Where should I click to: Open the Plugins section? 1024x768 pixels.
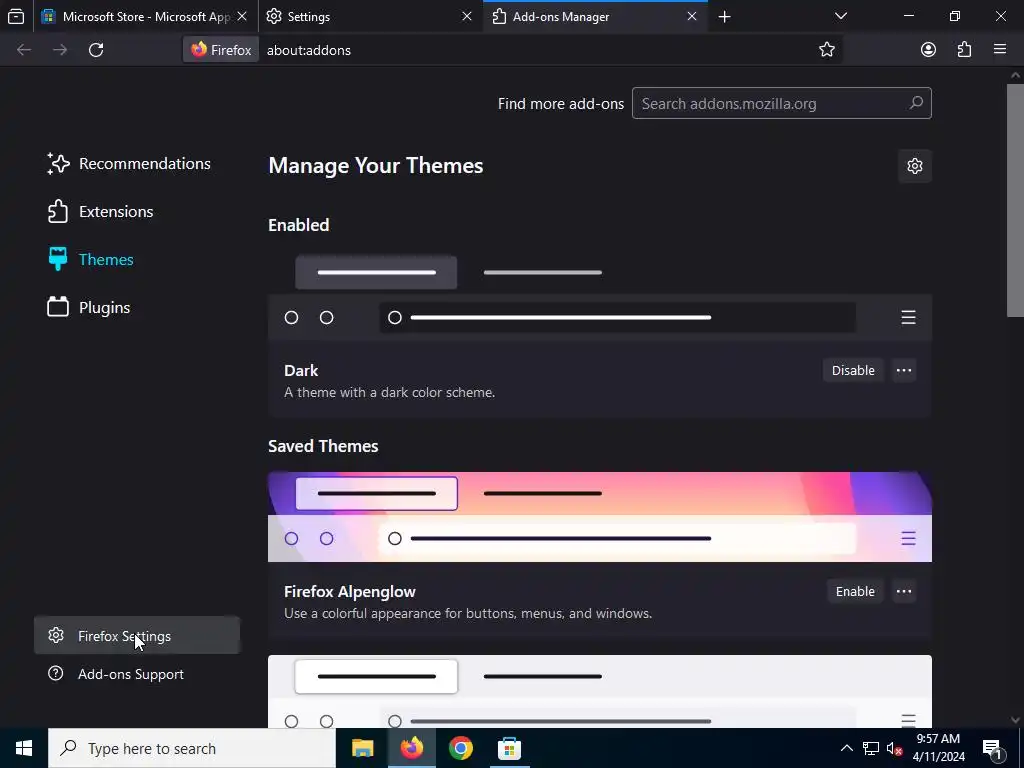pyautogui.click(x=89, y=308)
